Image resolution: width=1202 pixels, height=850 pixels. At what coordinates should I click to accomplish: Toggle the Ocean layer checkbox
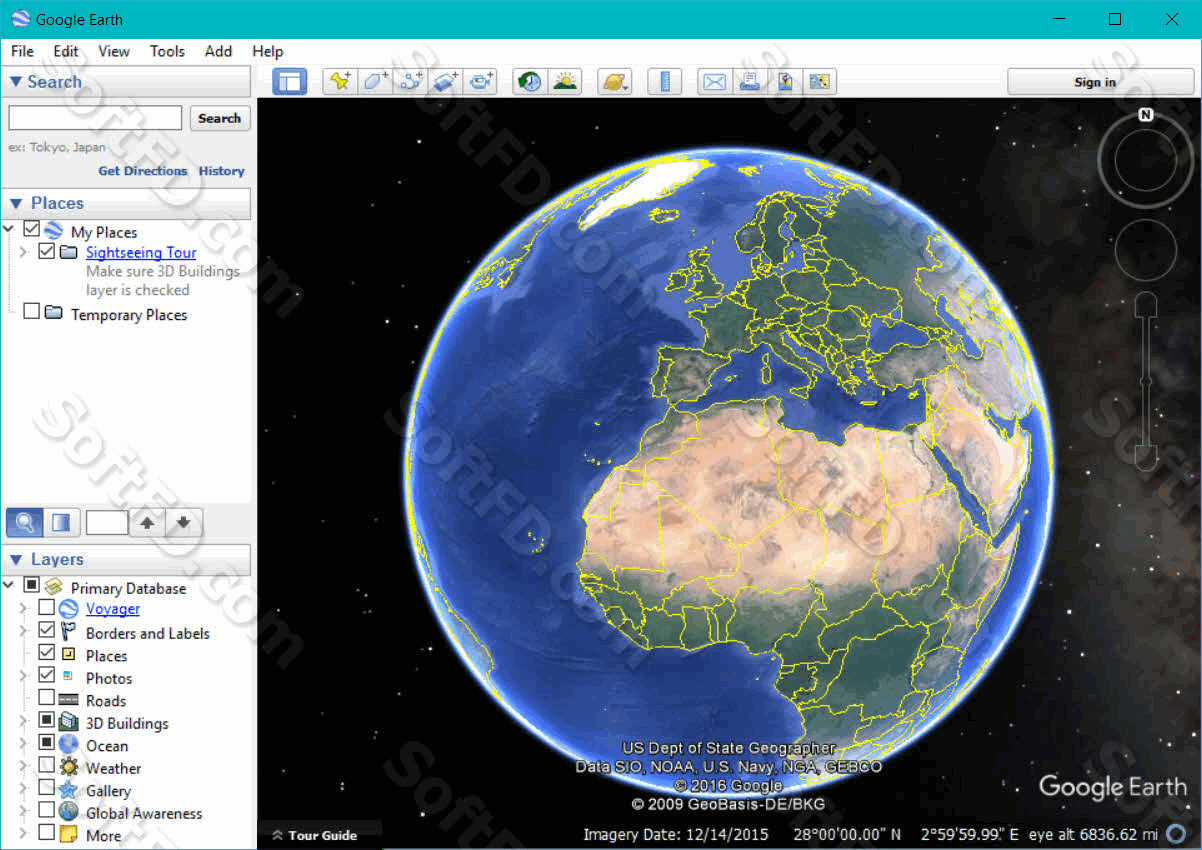(46, 742)
